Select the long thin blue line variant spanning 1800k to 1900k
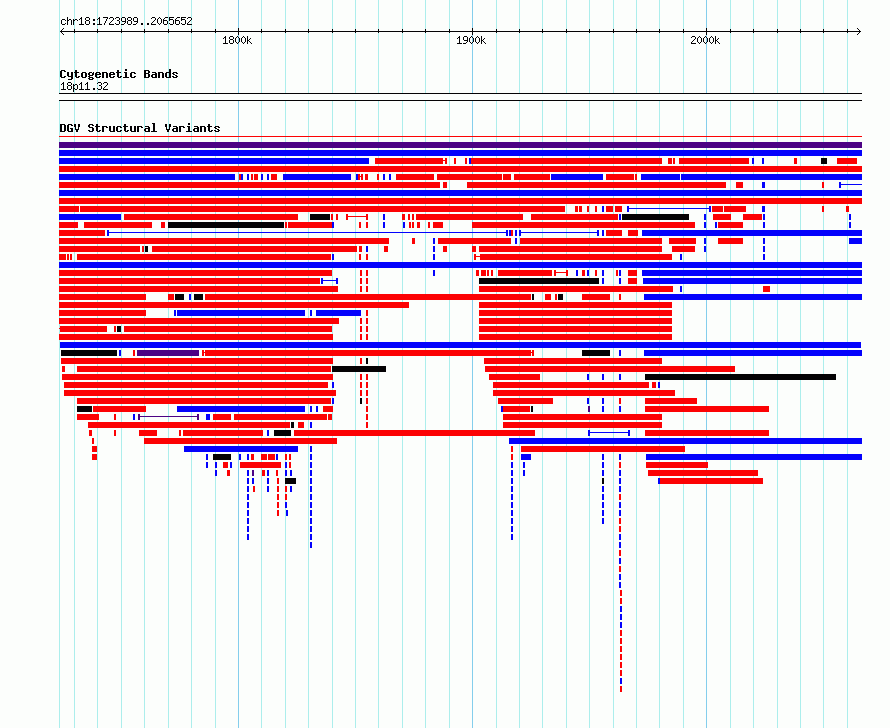Image resolution: width=890 pixels, height=728 pixels. pos(307,233)
